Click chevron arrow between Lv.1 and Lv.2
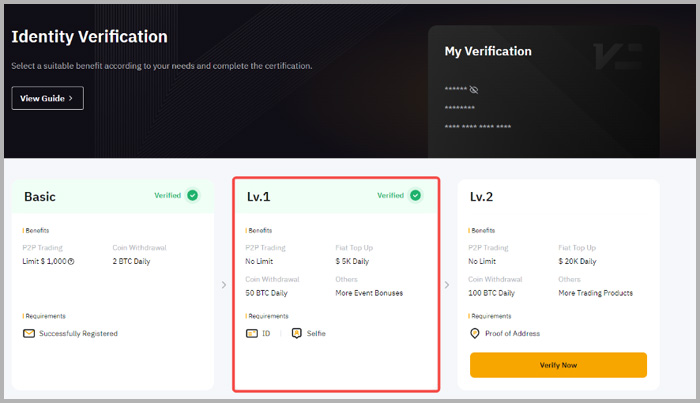 (446, 285)
